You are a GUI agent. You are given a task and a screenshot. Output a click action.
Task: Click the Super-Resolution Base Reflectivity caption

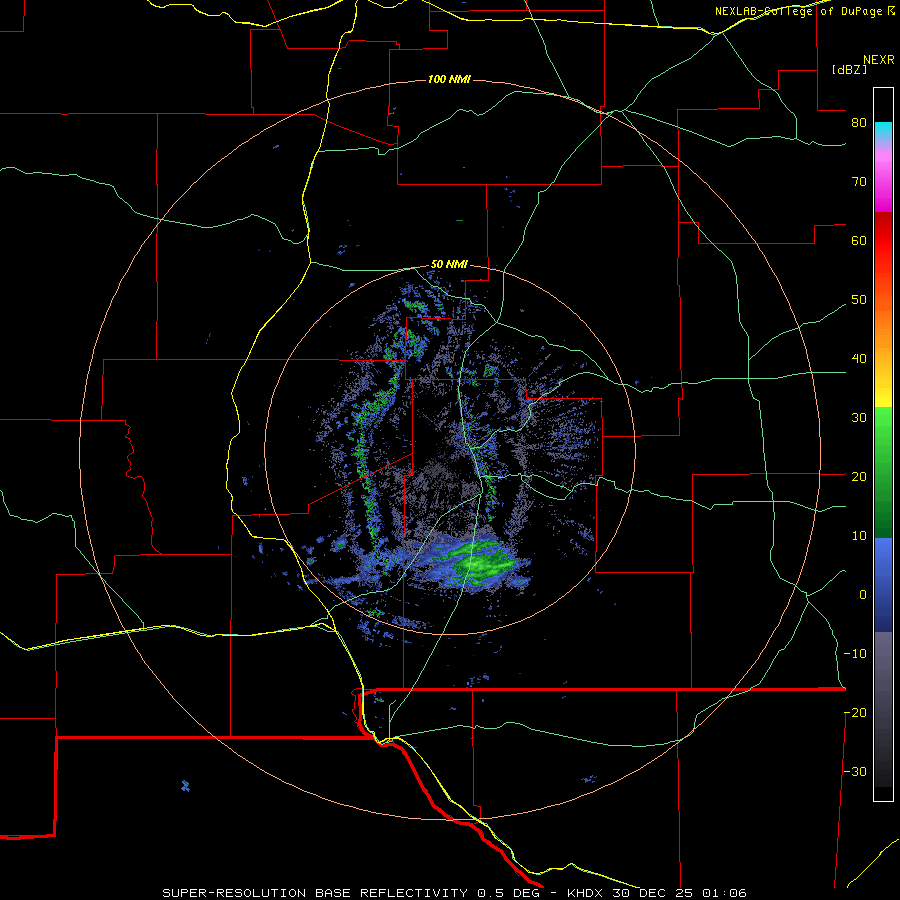click(x=455, y=893)
